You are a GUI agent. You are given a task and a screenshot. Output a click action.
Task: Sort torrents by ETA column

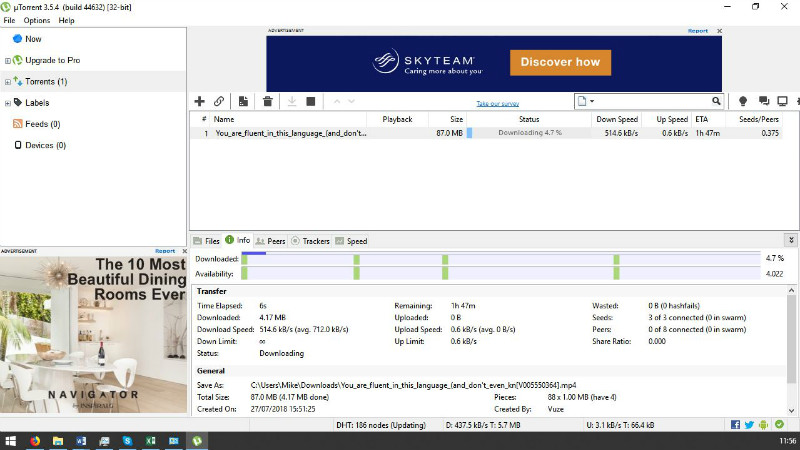pos(708,119)
